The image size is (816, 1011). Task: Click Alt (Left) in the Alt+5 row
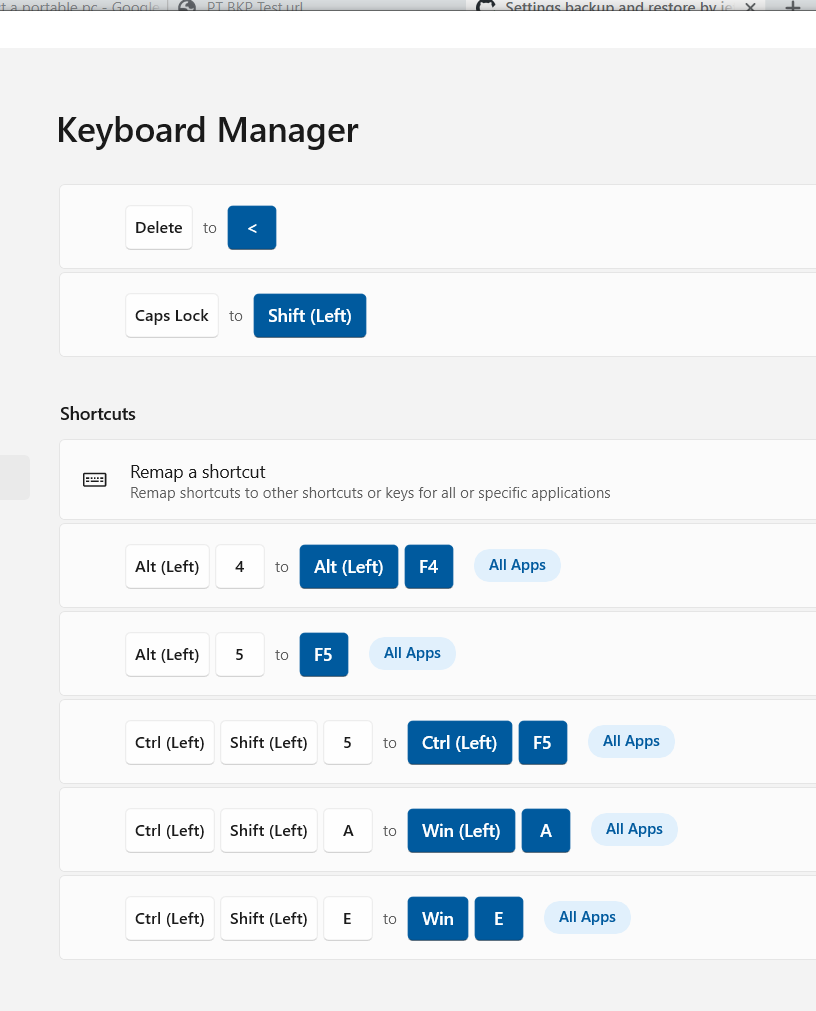point(167,654)
